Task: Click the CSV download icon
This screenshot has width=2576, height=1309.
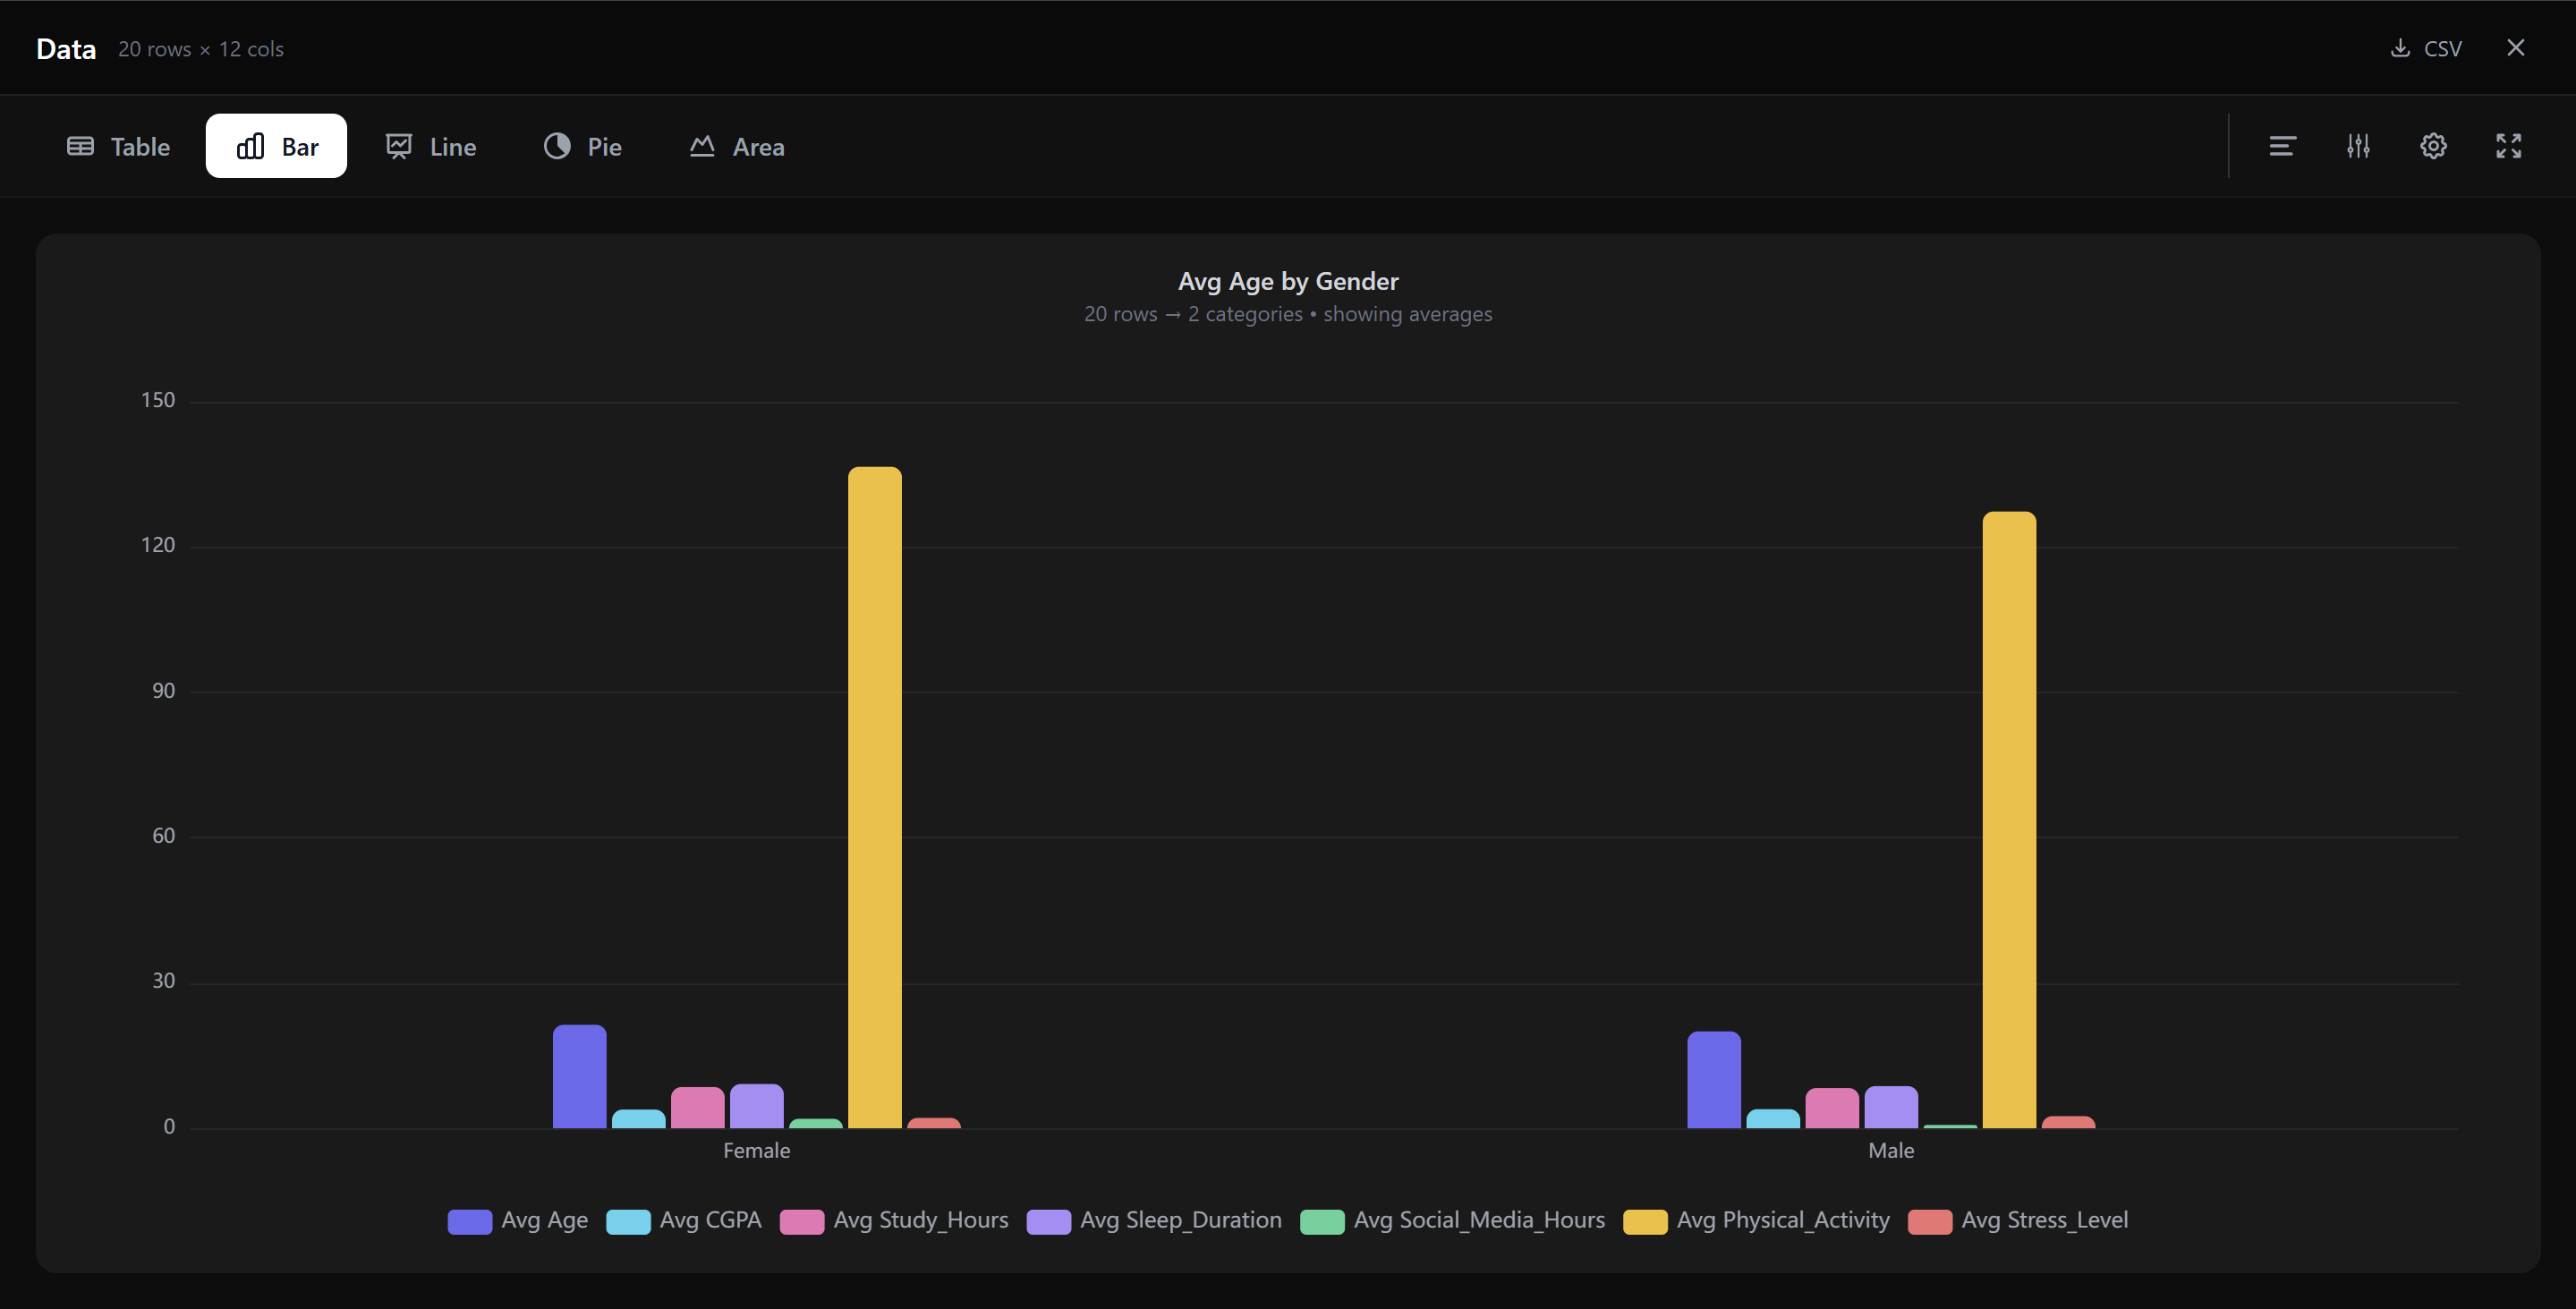Action: [x=2400, y=47]
